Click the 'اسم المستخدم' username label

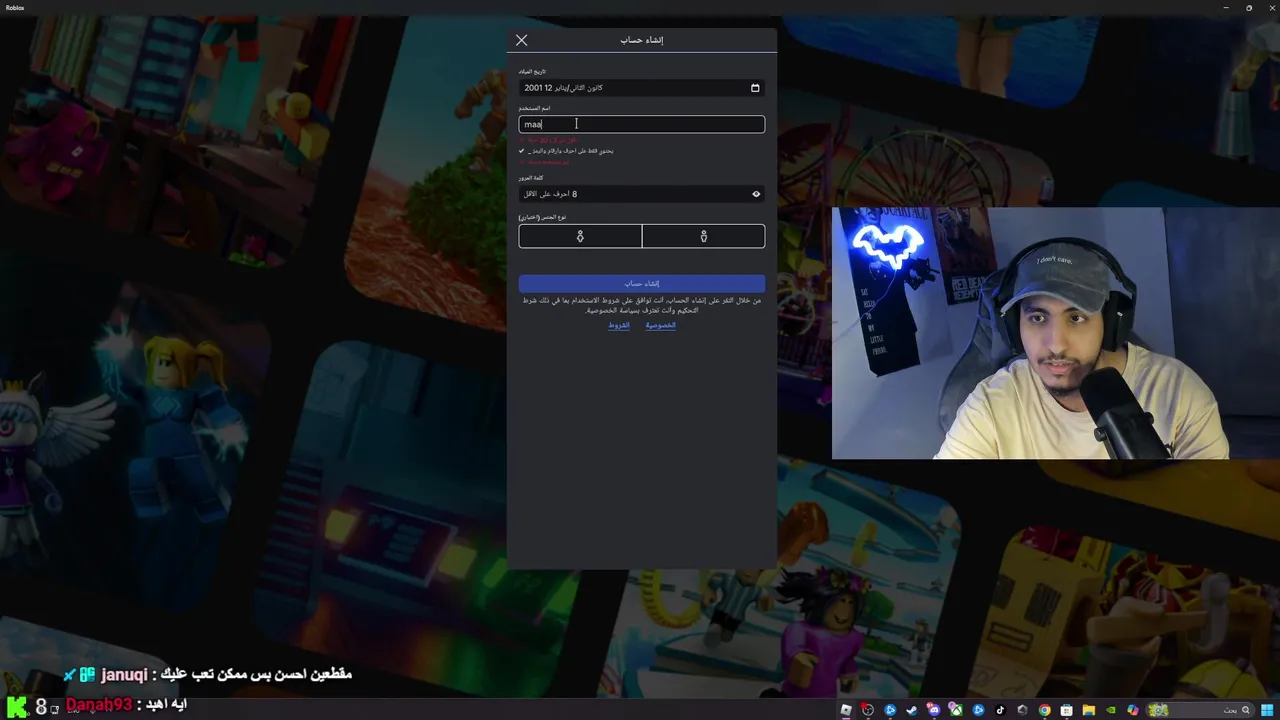coord(534,108)
